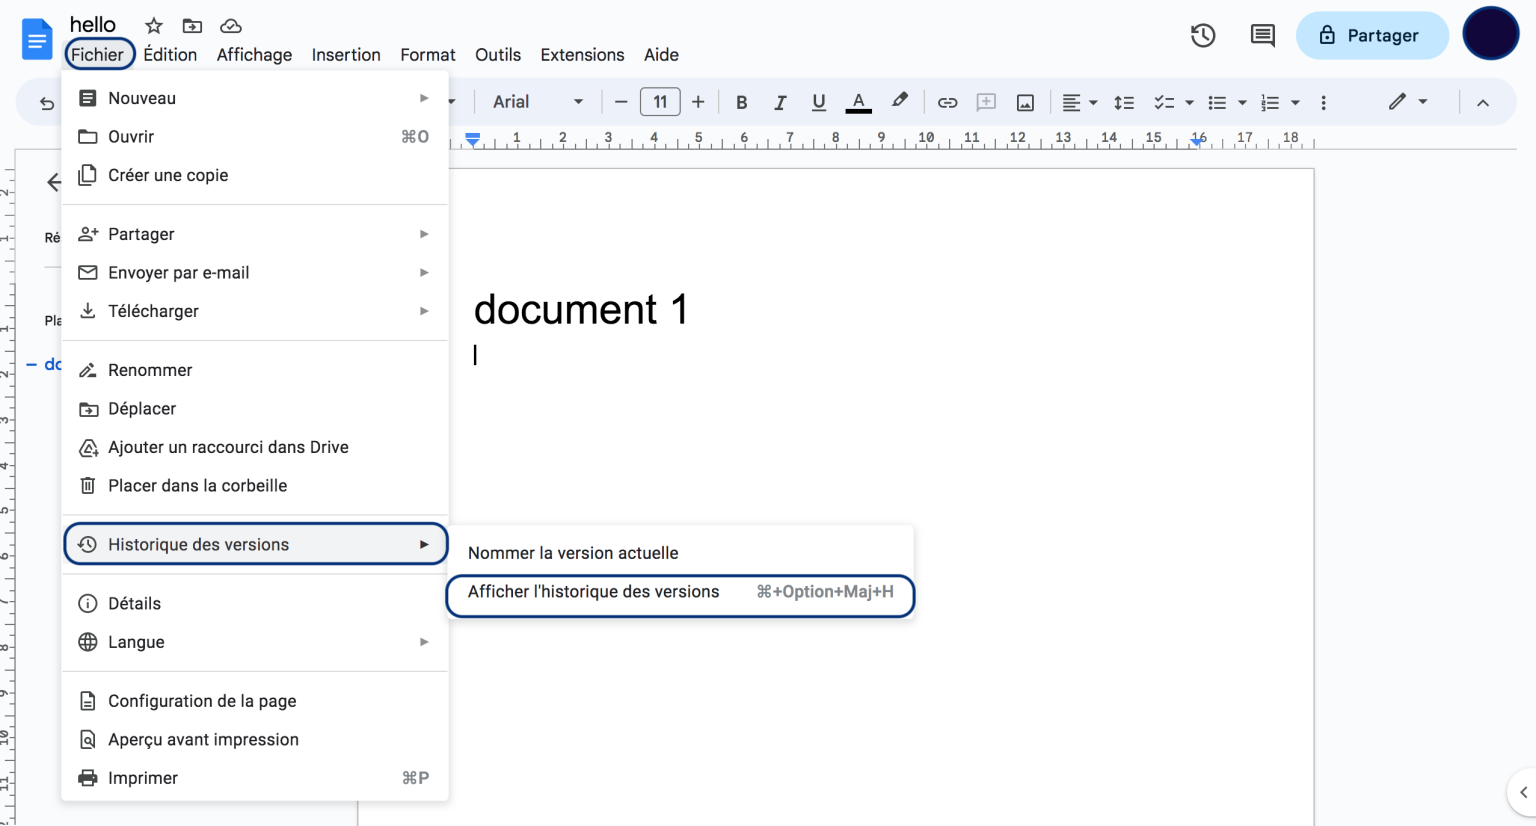
Task: Insert a link
Action: (x=947, y=101)
